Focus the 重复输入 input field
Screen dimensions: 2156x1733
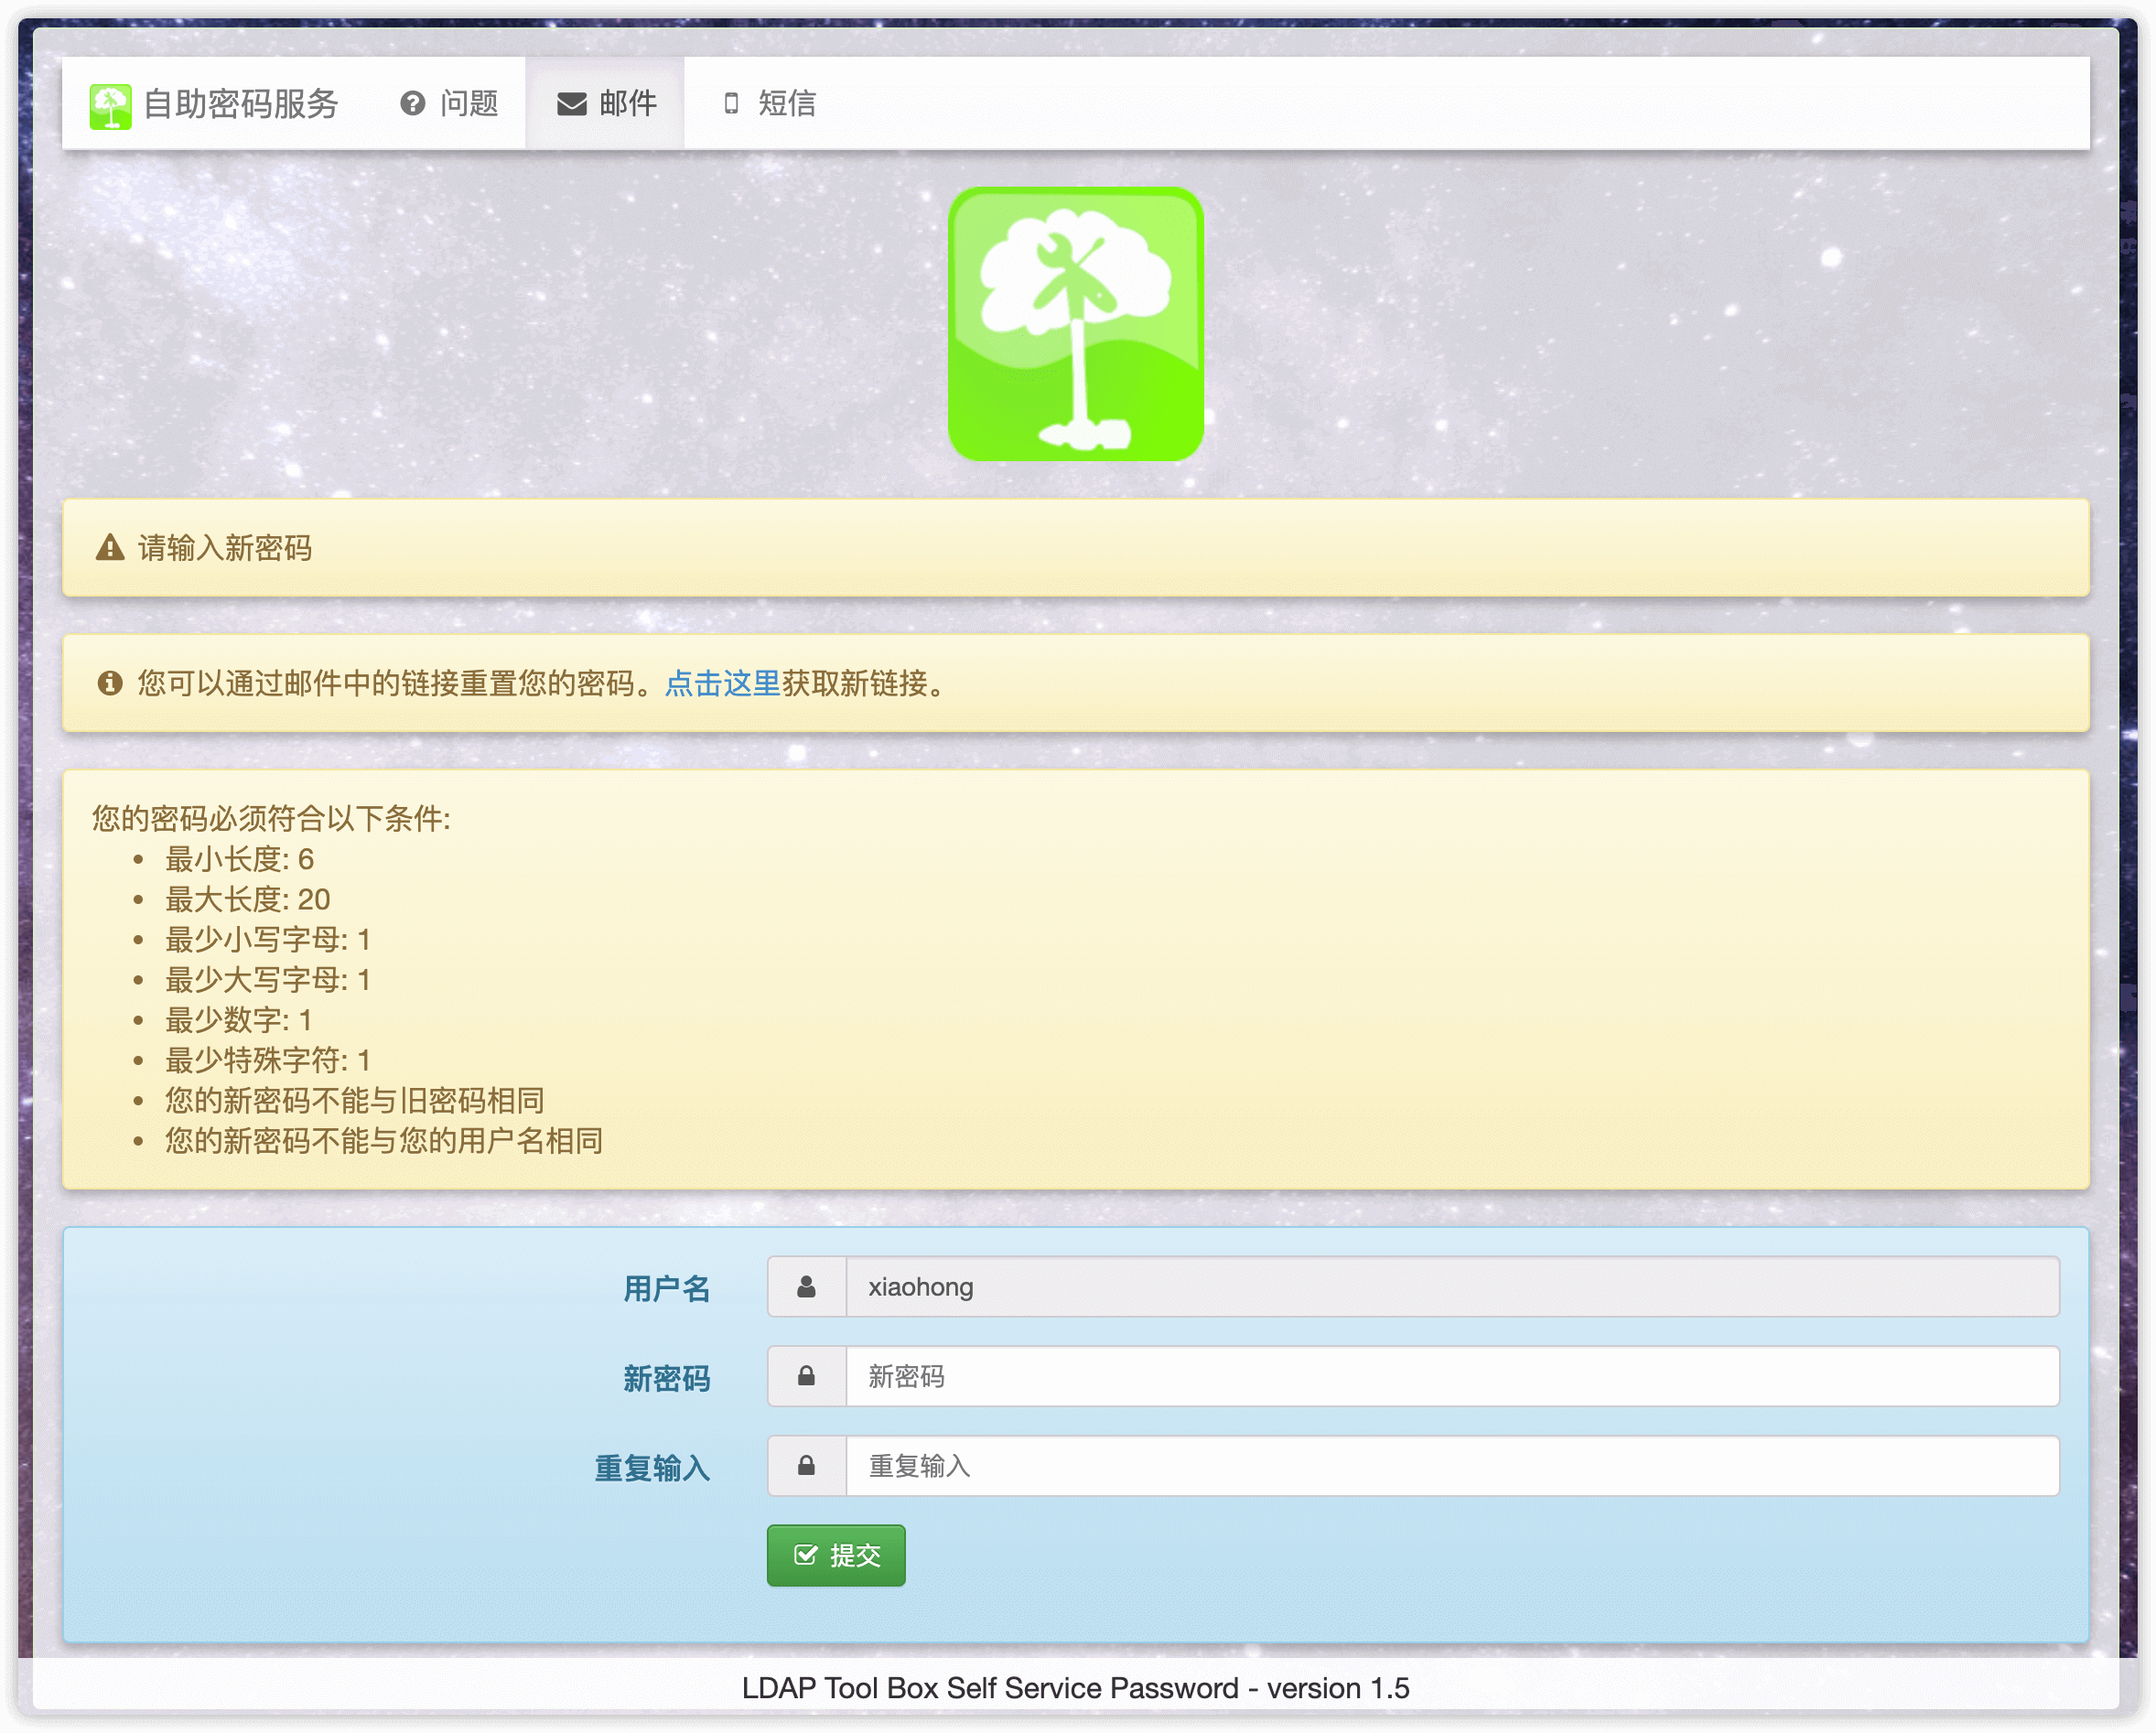pos(1450,1466)
